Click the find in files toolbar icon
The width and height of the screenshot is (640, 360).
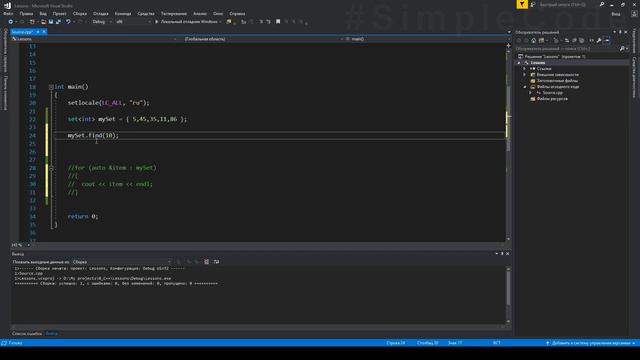coord(229,22)
